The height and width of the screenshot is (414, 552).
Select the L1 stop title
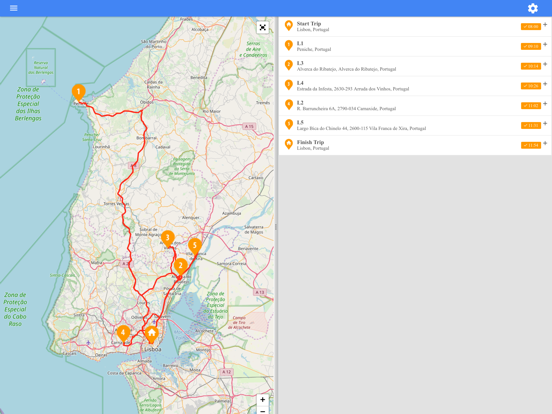300,43
